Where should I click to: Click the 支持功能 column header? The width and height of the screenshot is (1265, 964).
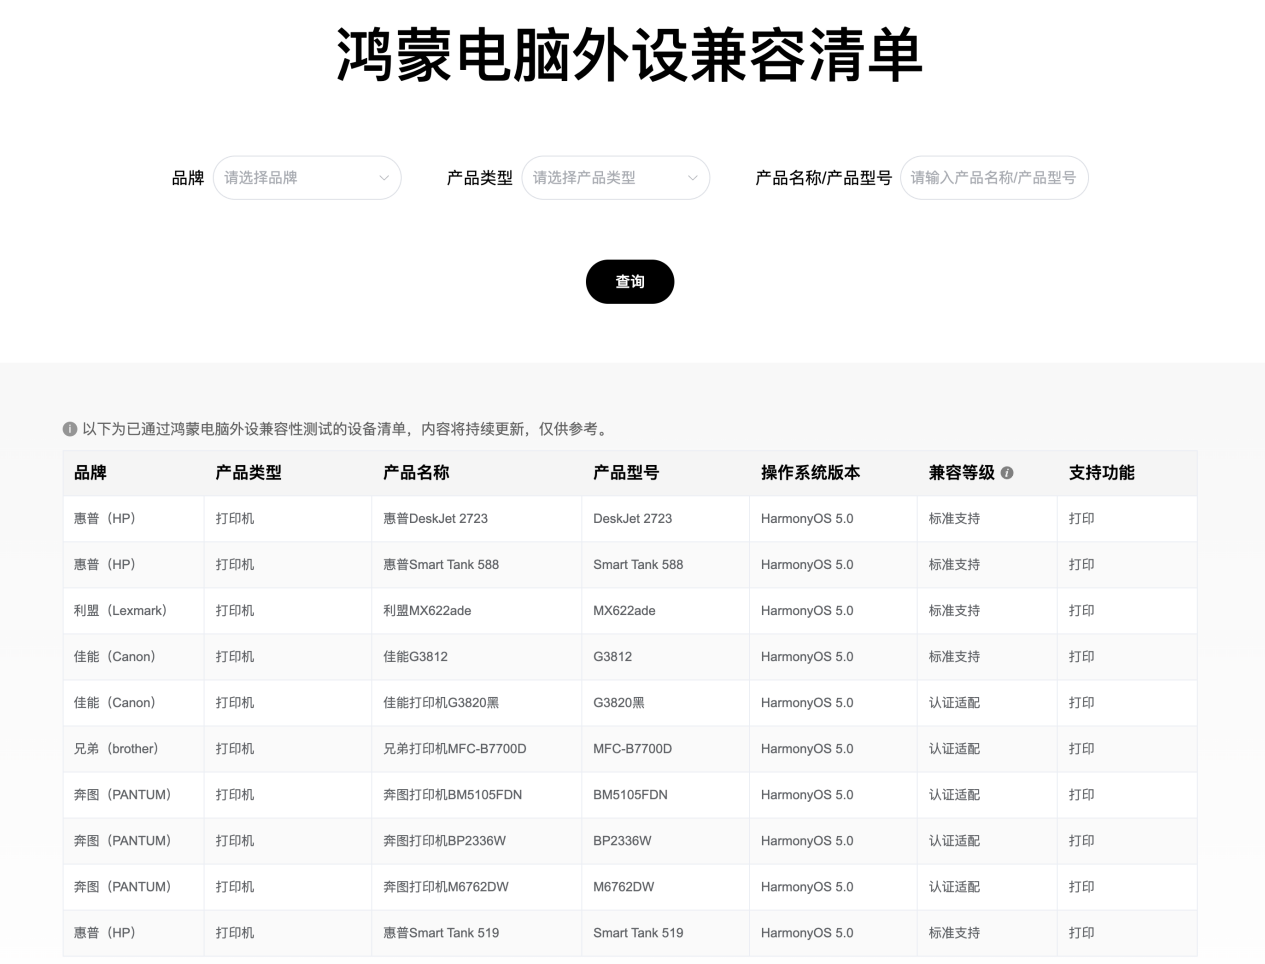pos(1101,473)
